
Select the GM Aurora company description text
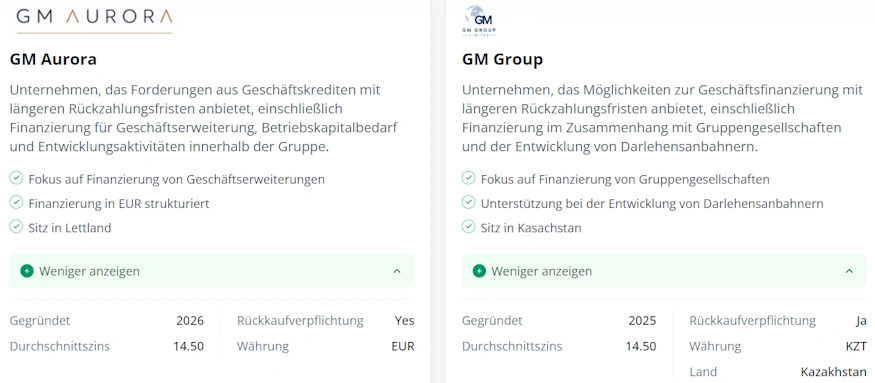click(204, 118)
